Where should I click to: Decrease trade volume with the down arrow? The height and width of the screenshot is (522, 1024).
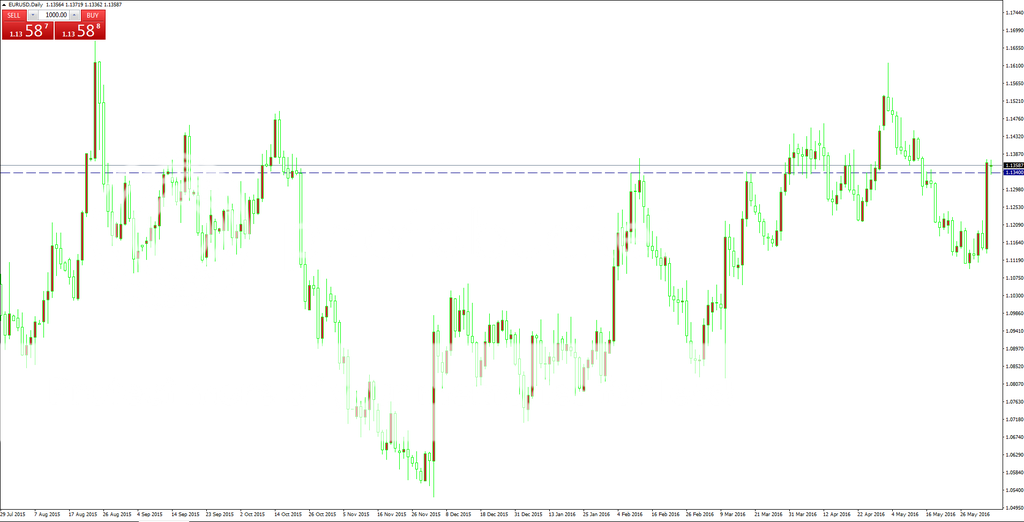point(32,14)
